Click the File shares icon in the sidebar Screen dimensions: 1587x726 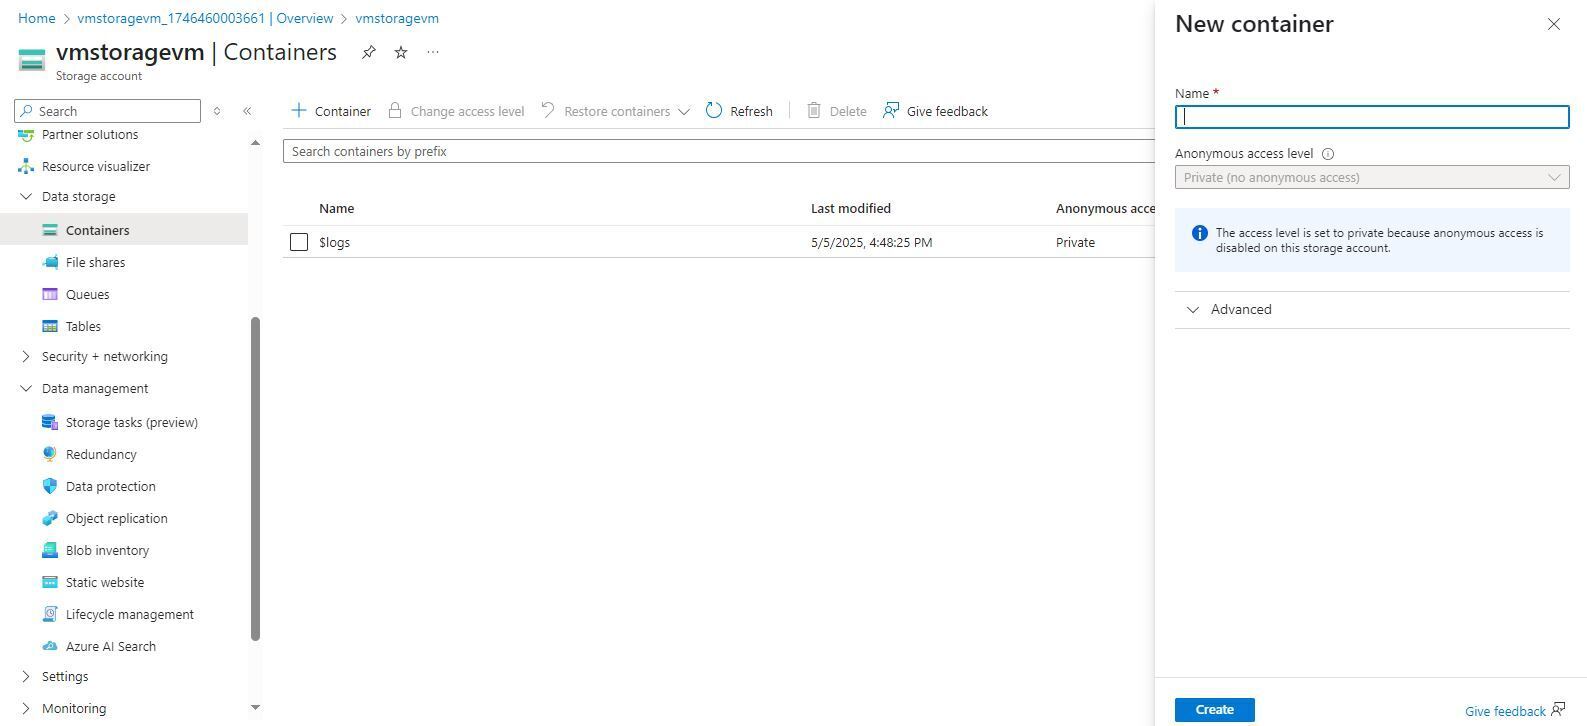tap(50, 262)
